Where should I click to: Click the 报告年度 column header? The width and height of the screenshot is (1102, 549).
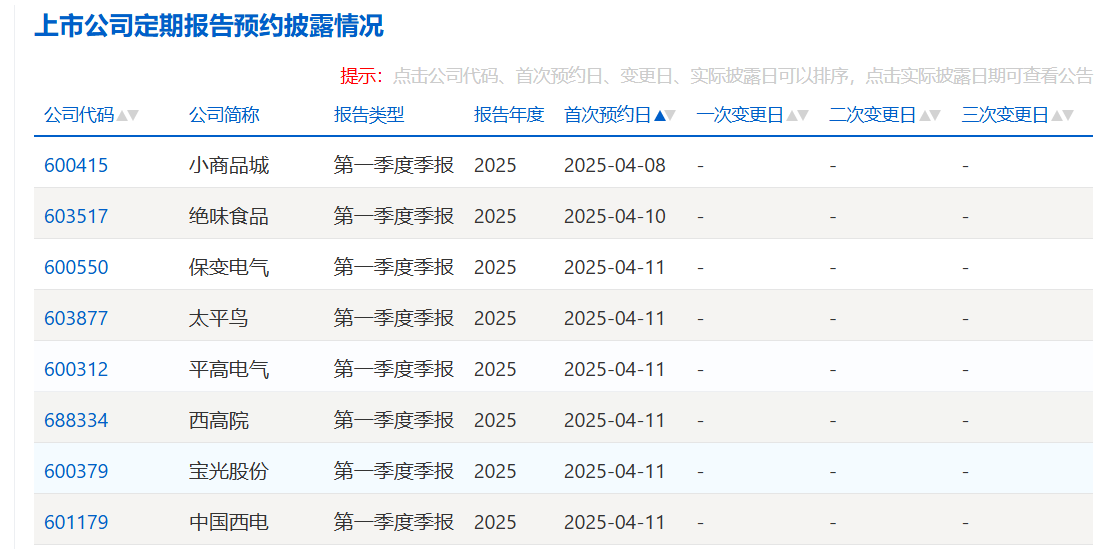pyautogui.click(x=509, y=115)
